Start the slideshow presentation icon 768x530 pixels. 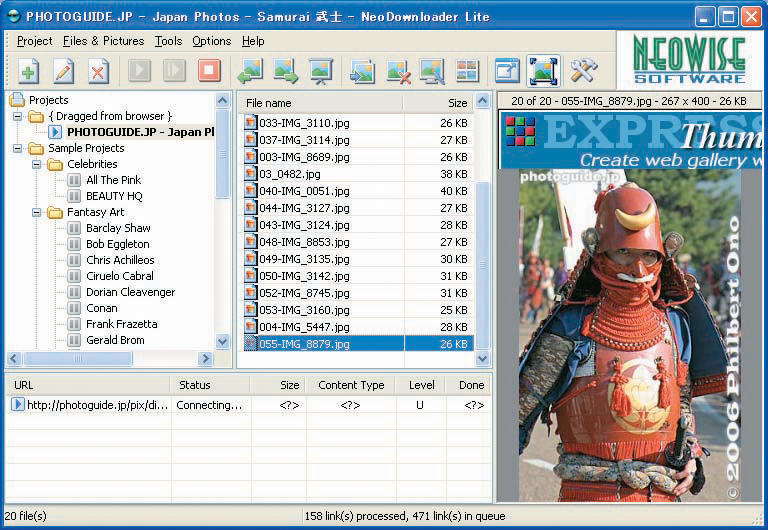pos(321,71)
